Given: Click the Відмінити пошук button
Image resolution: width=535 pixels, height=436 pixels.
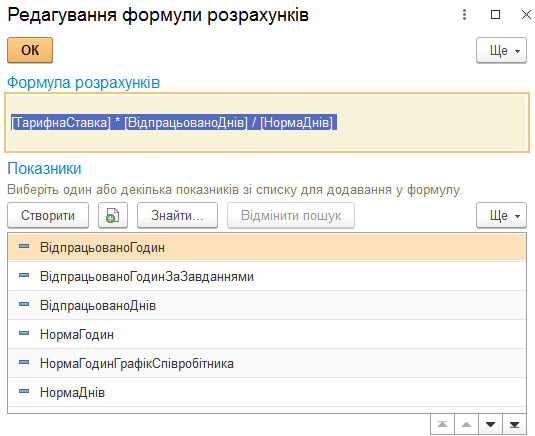Looking at the screenshot, I should (x=291, y=215).
